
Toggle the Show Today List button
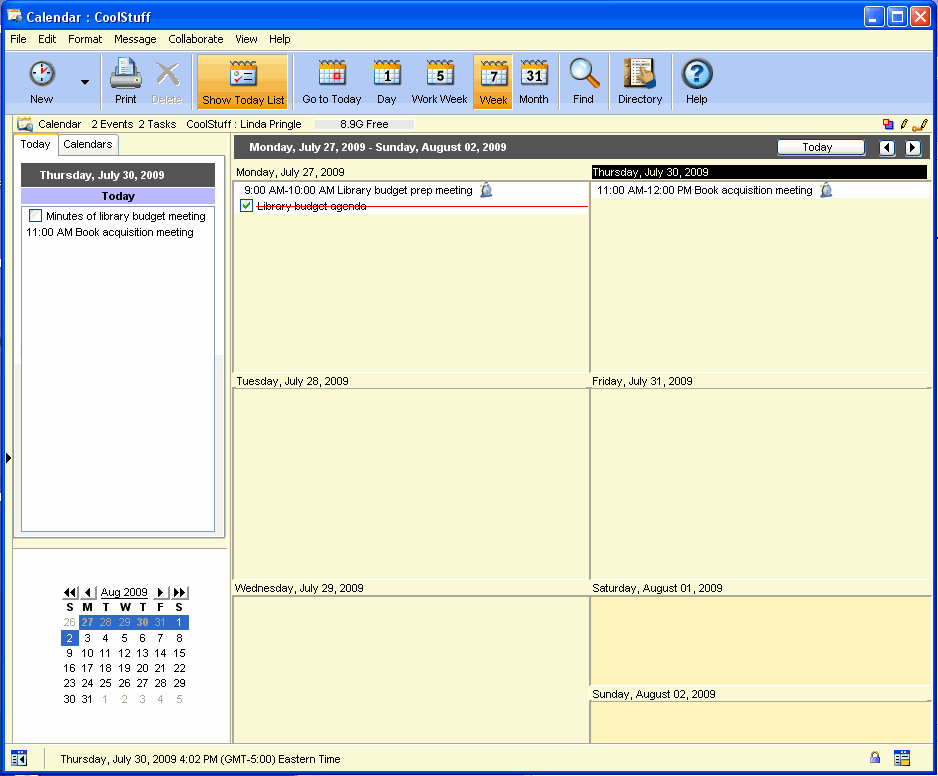tap(243, 81)
